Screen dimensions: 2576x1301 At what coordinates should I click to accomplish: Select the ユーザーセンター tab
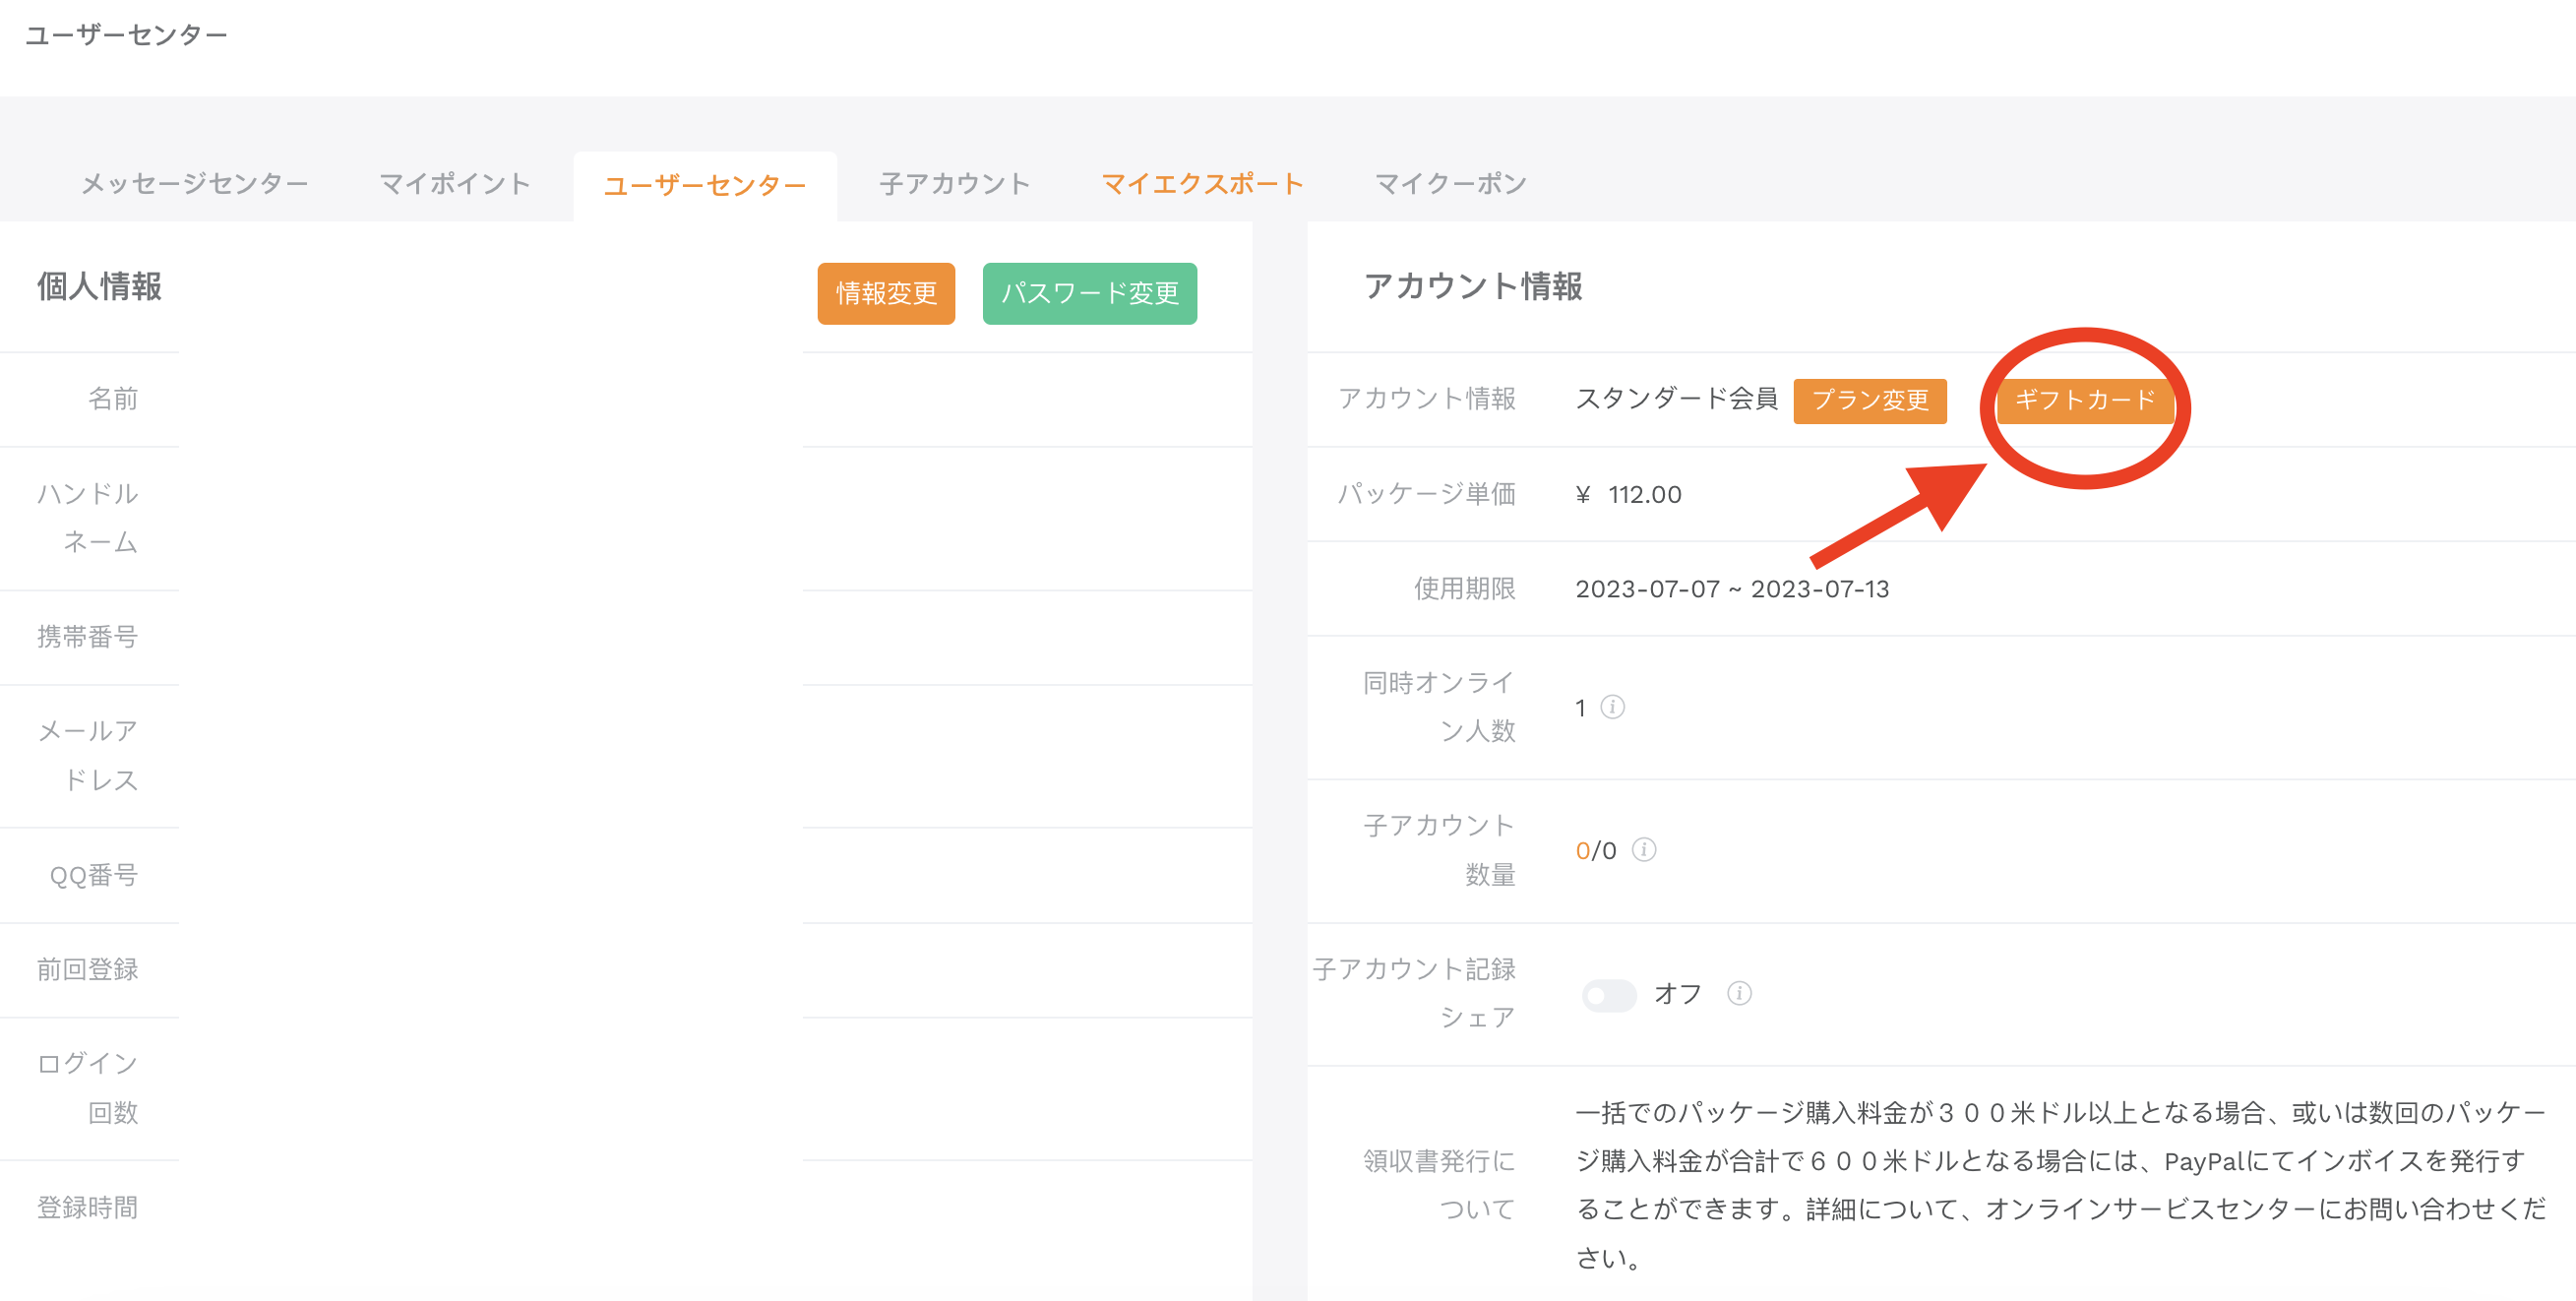705,185
